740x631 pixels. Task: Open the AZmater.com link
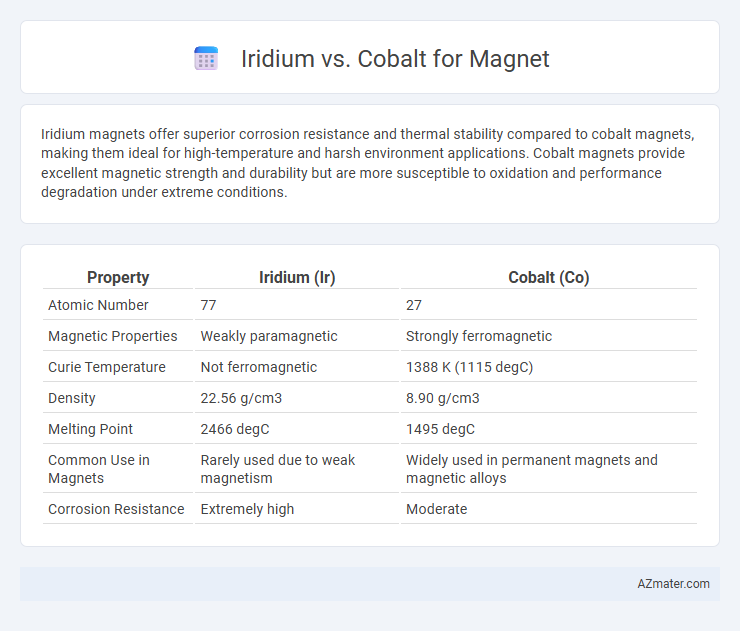673,584
